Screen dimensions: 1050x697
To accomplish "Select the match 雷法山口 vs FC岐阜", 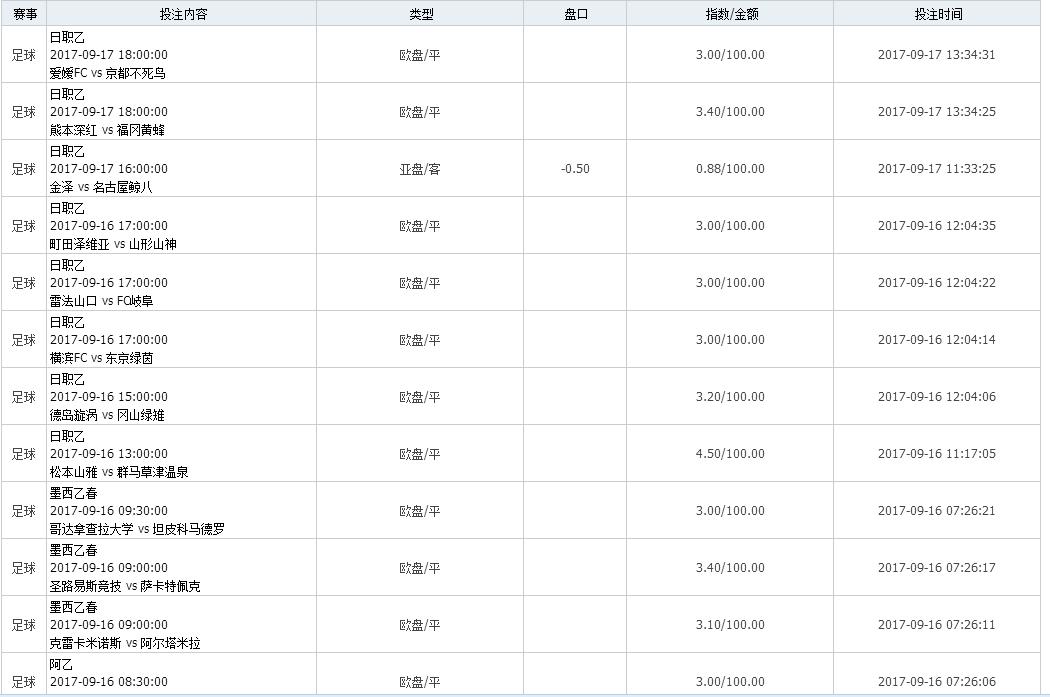I will [101, 301].
